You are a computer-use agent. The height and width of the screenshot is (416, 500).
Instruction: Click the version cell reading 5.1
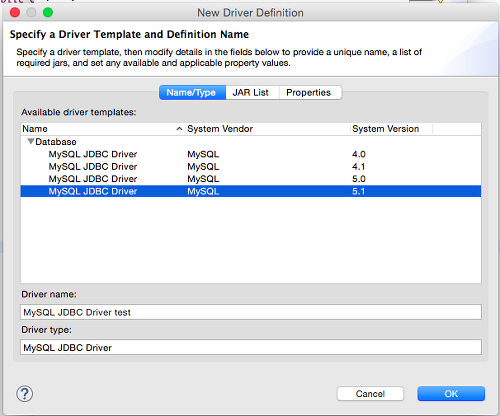(358, 191)
